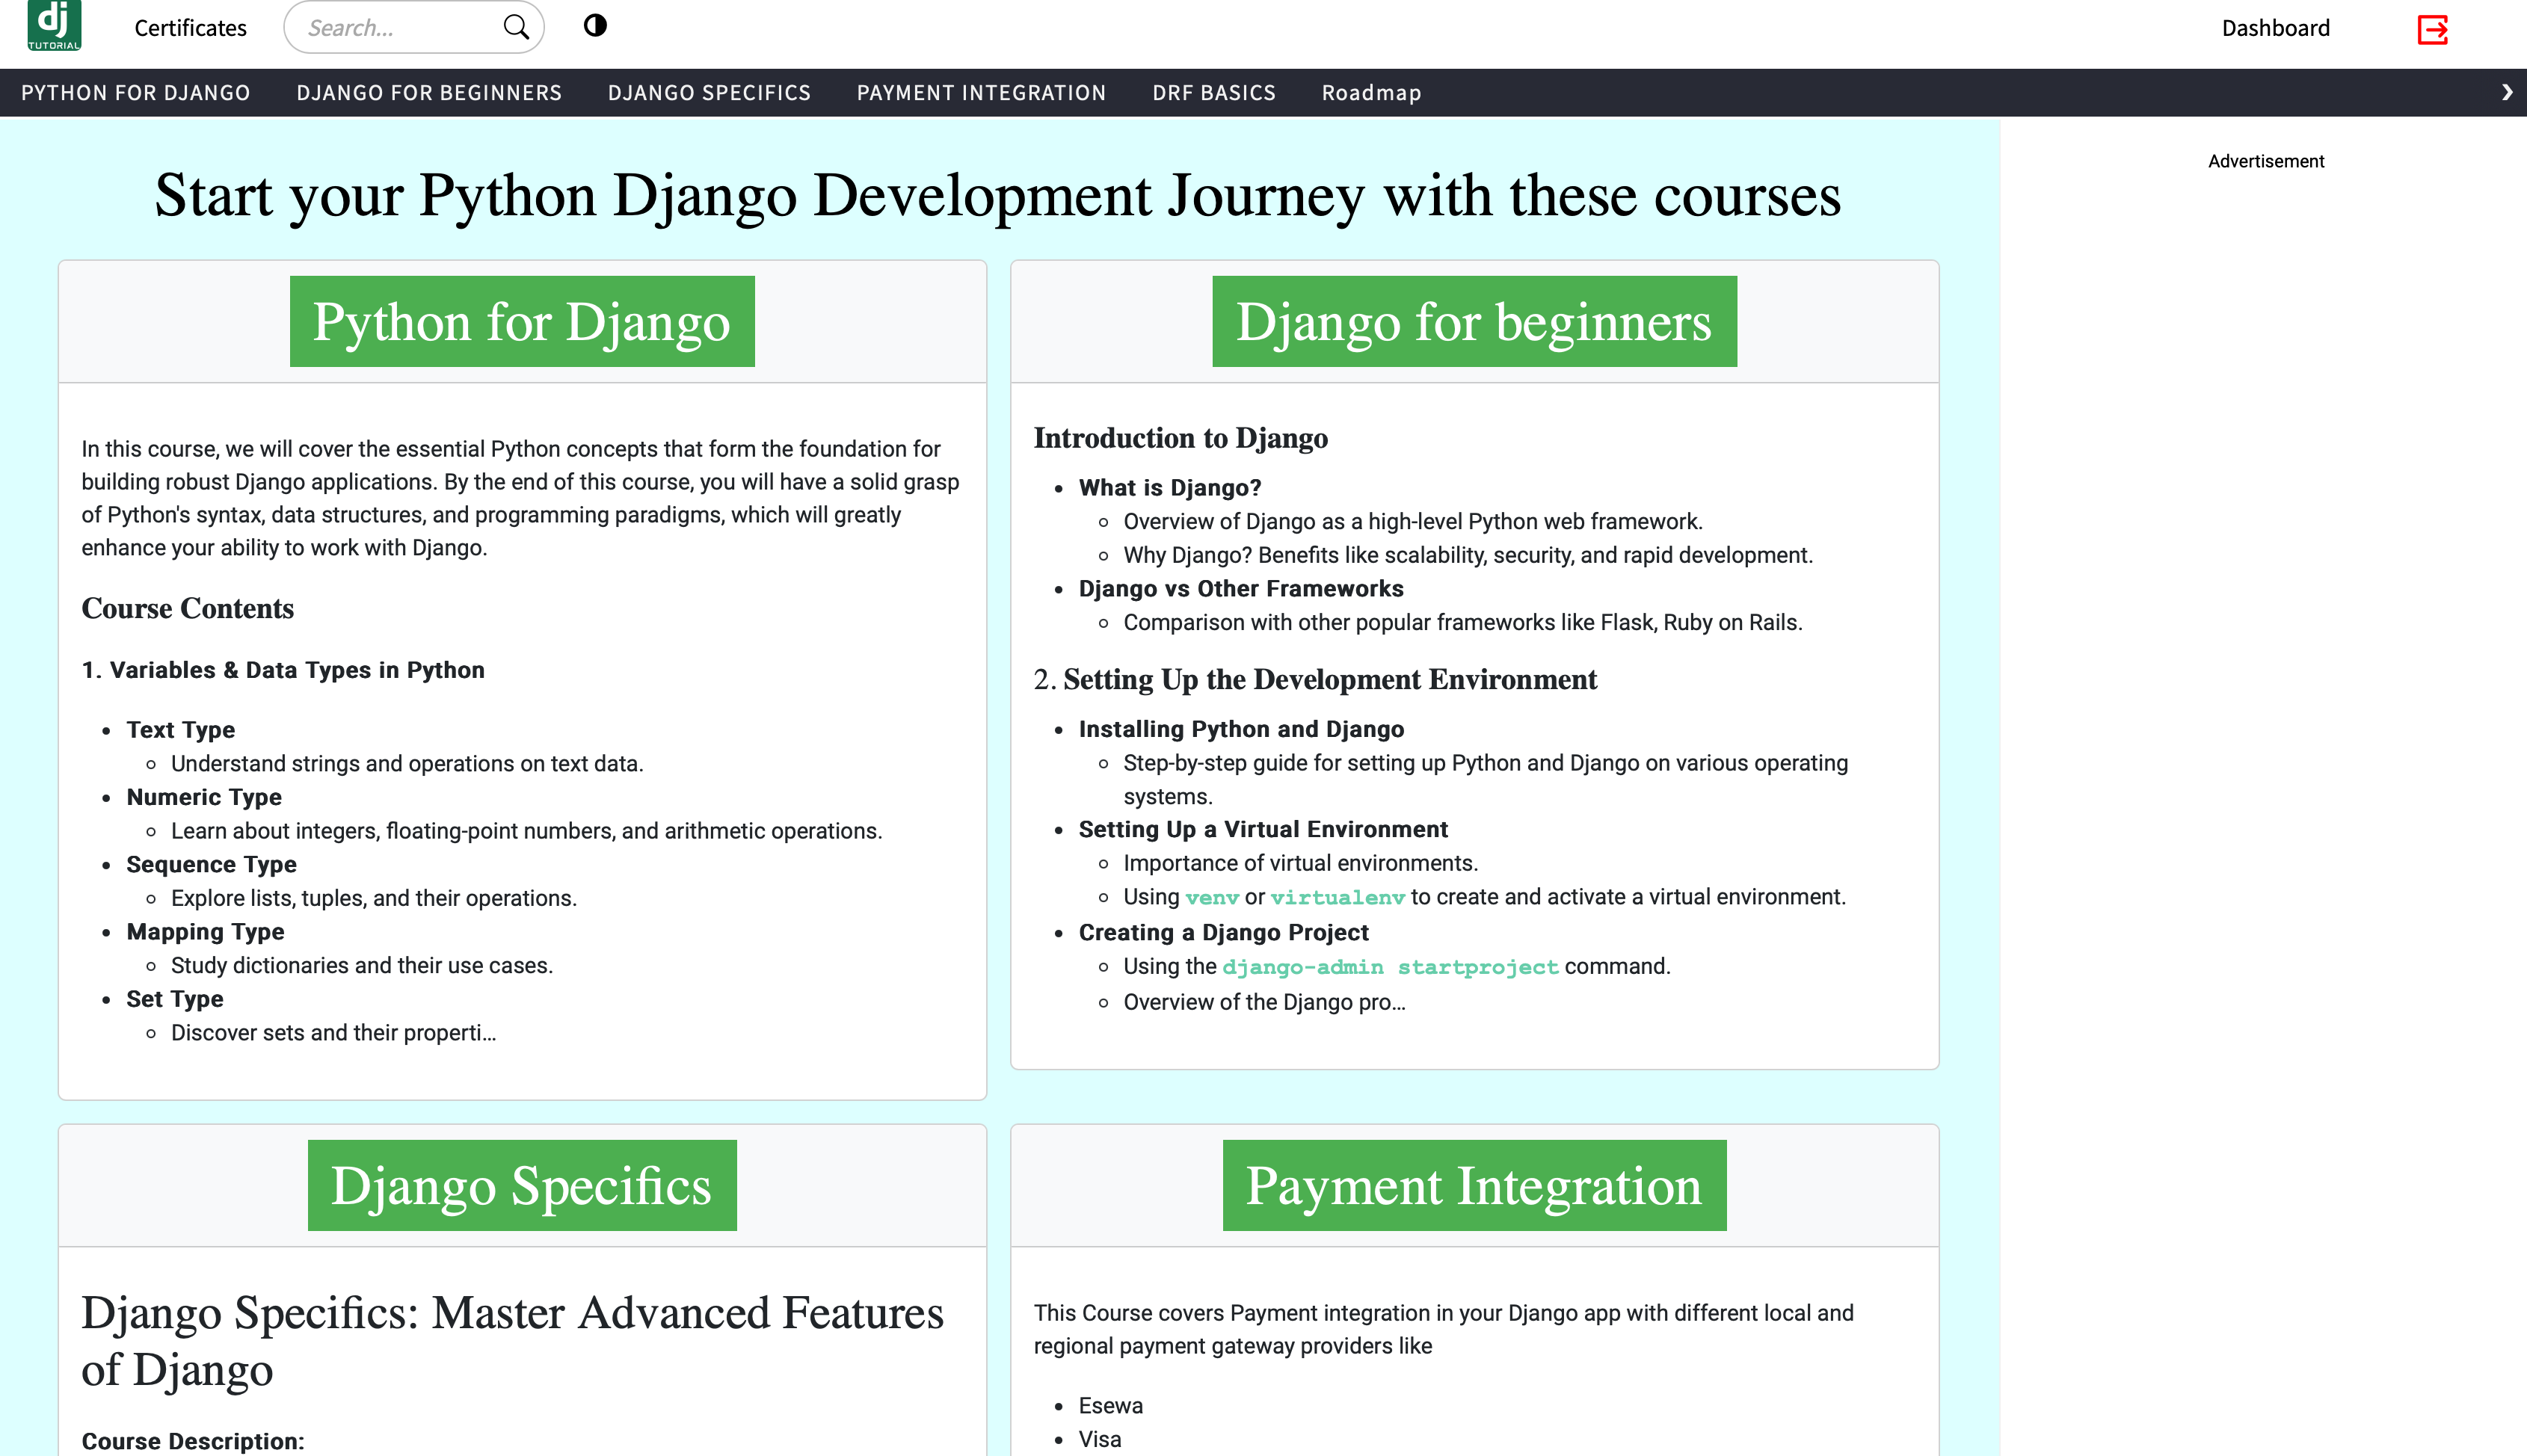Open DJANGO SPECIFICS nav item
Screen dimensions: 2527x1456
(709, 93)
